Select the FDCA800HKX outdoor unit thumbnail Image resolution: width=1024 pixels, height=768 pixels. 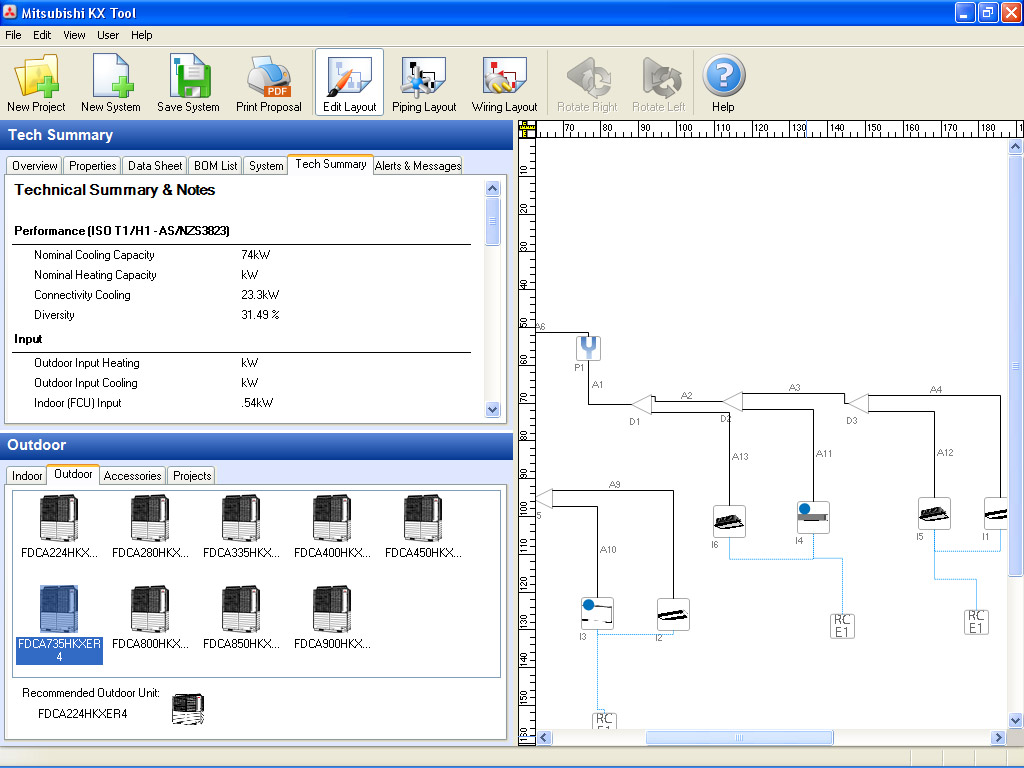click(x=149, y=610)
